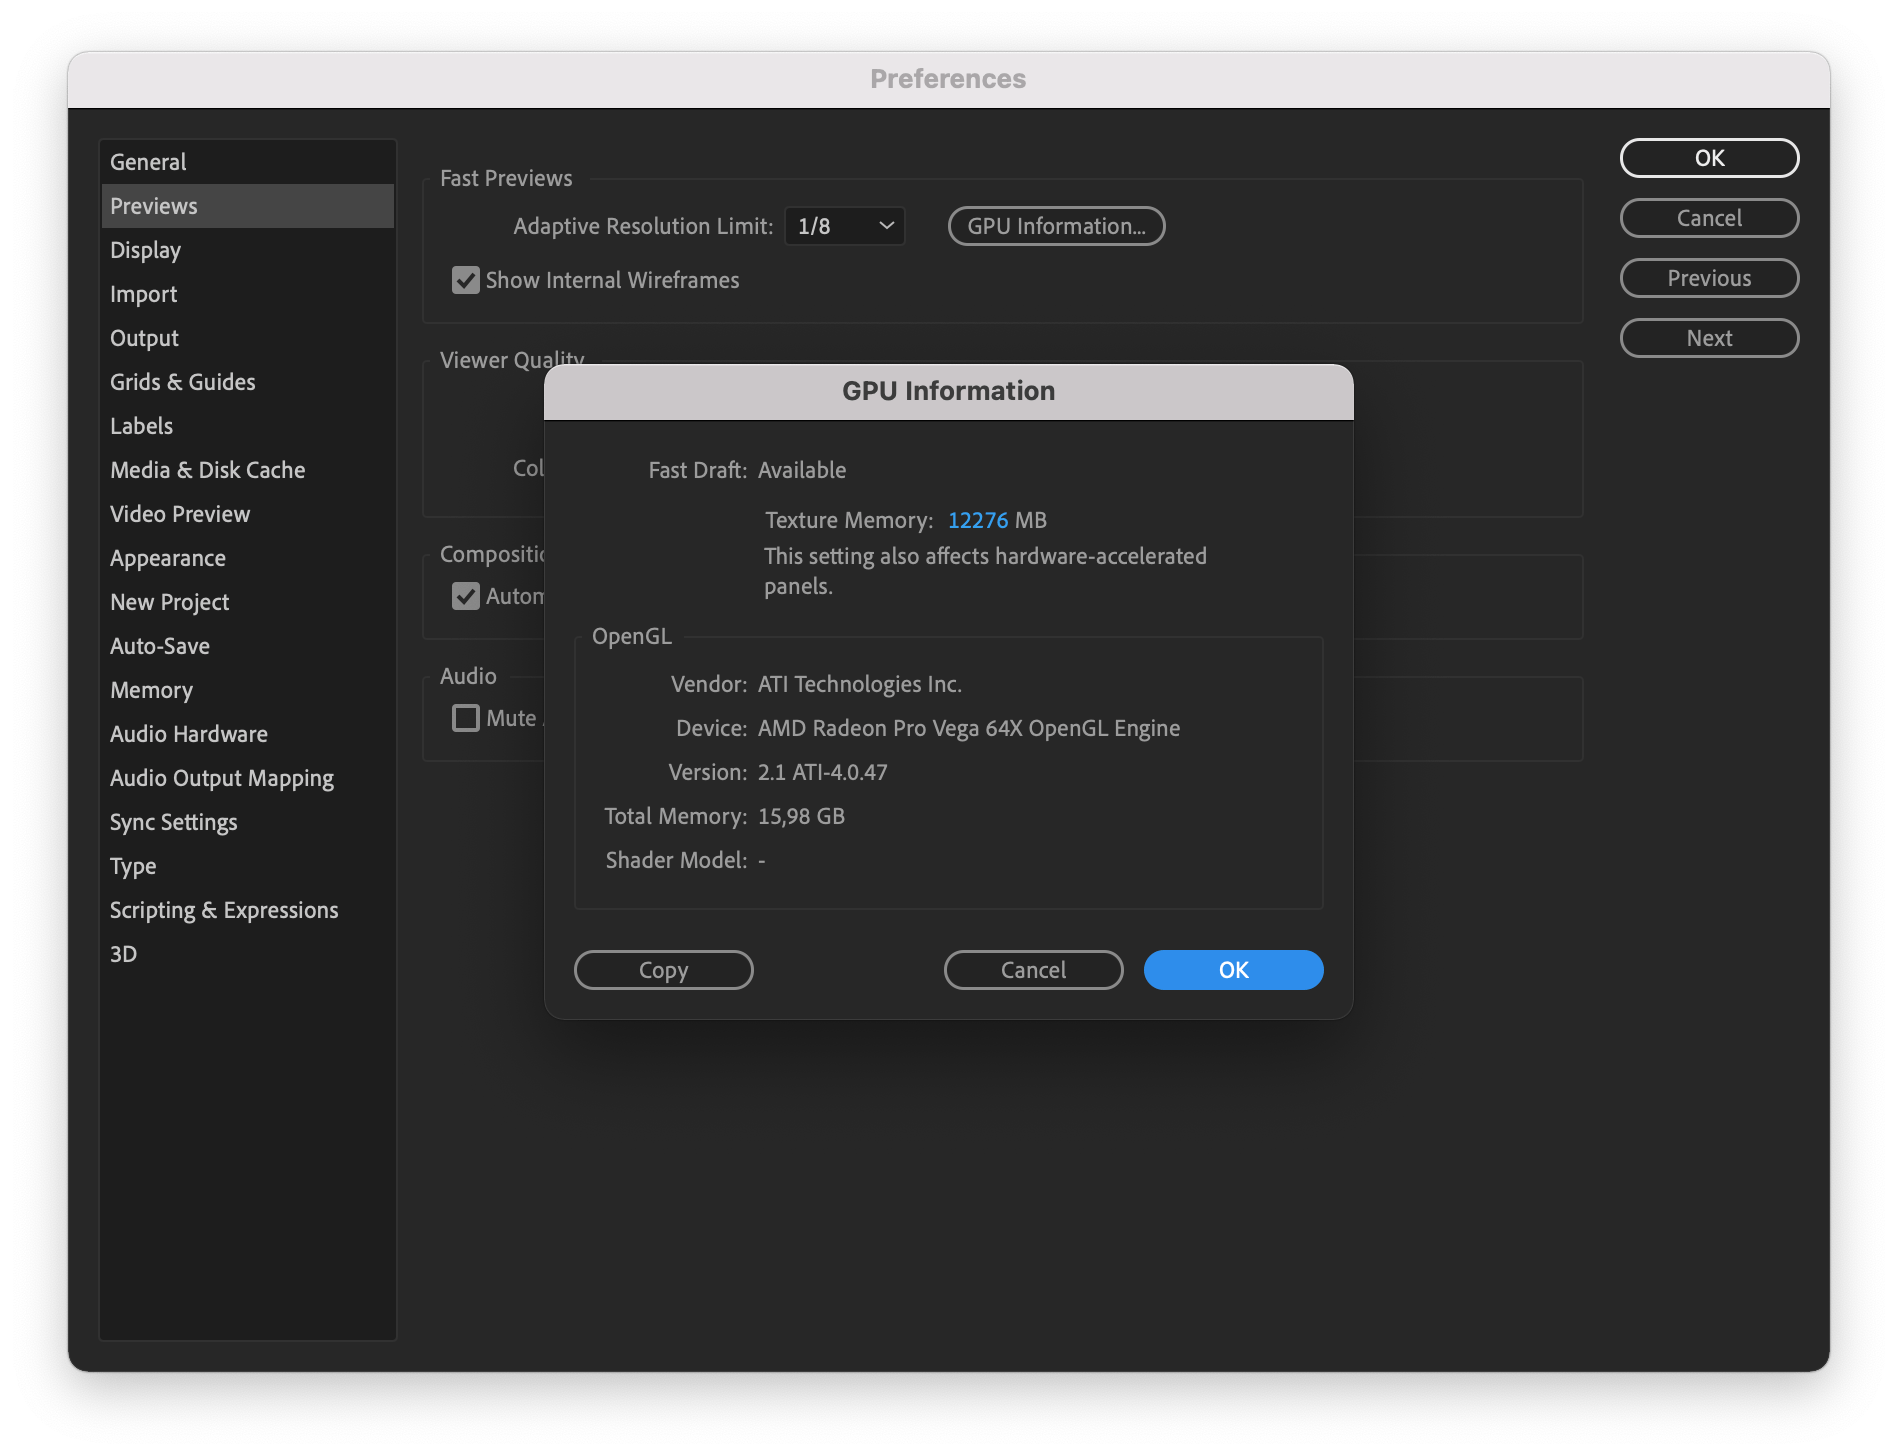The height and width of the screenshot is (1456, 1898).
Task: Open the Appearance preferences page
Action: tap(168, 558)
